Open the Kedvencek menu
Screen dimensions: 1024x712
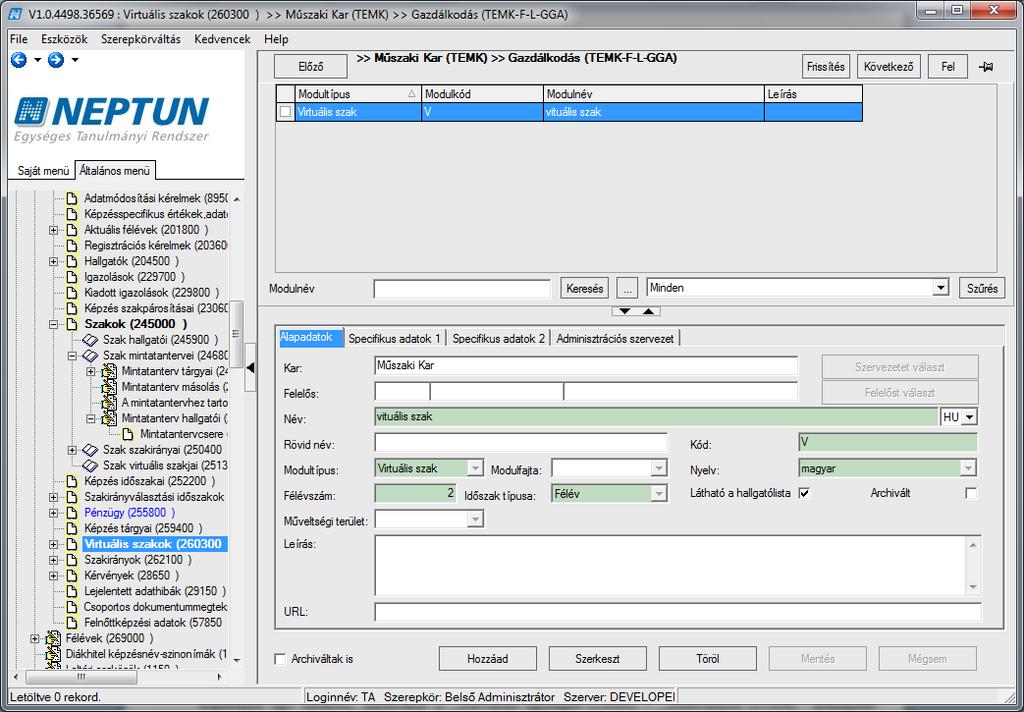(222, 39)
